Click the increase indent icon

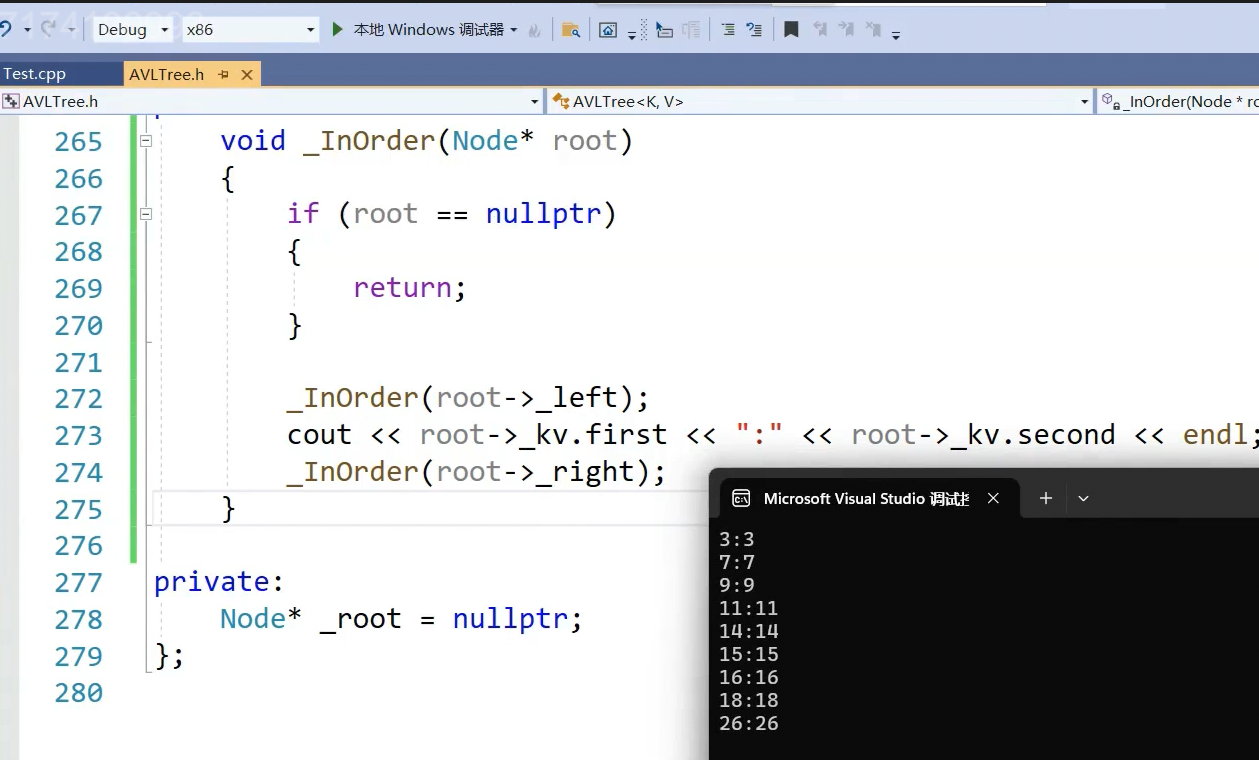click(x=754, y=30)
